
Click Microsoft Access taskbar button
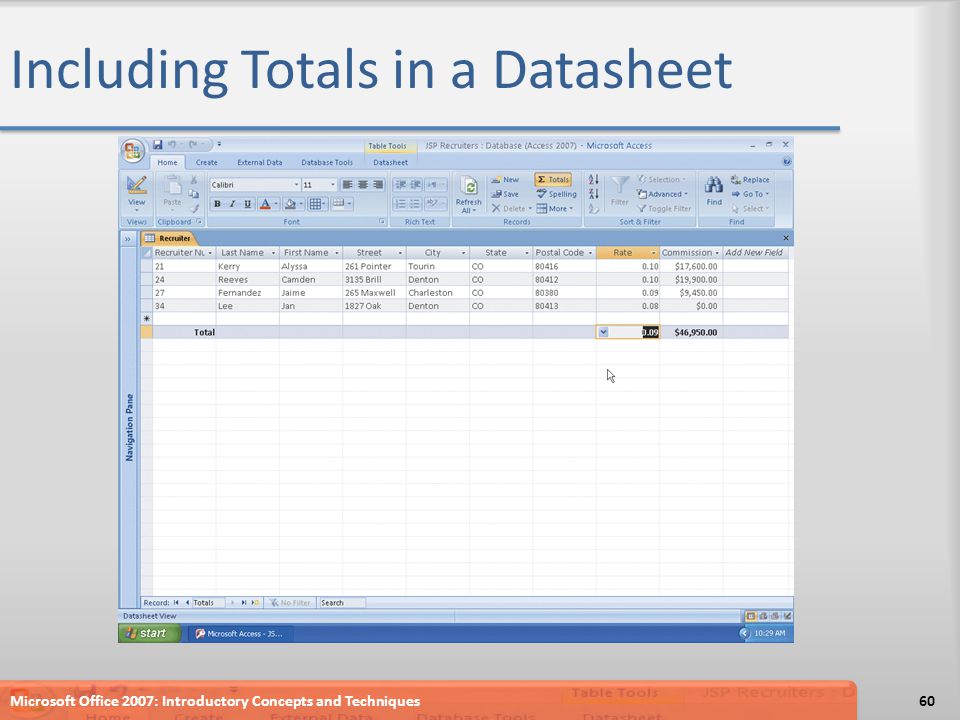click(x=239, y=634)
